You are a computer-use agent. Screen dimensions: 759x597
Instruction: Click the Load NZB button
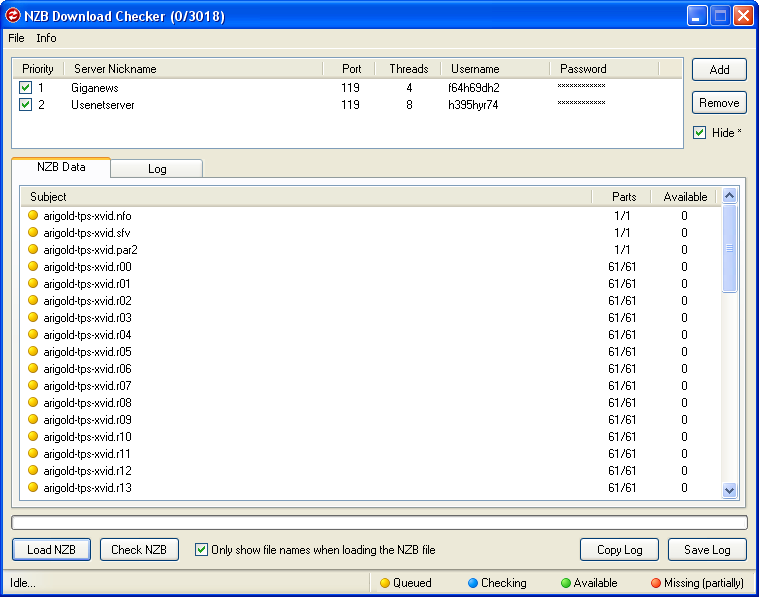51,550
